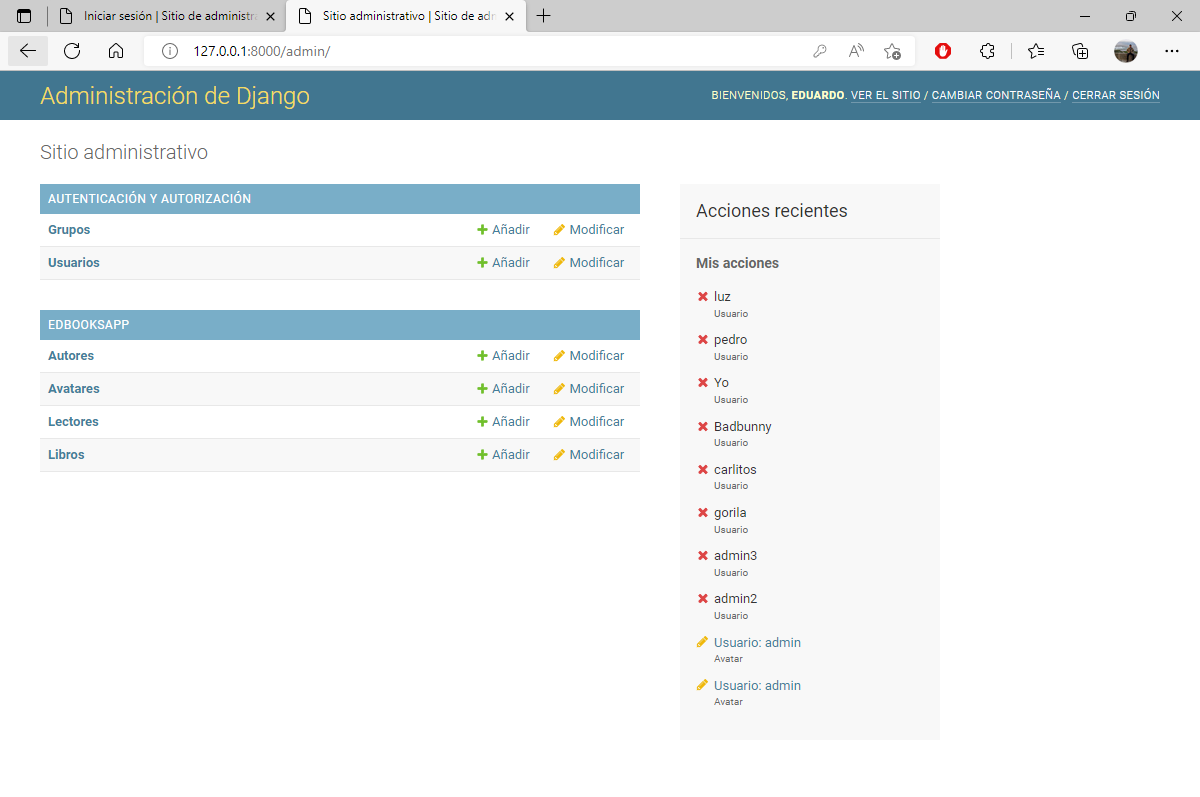Open the Lectores model link
The width and height of the screenshot is (1200, 797).
click(73, 422)
